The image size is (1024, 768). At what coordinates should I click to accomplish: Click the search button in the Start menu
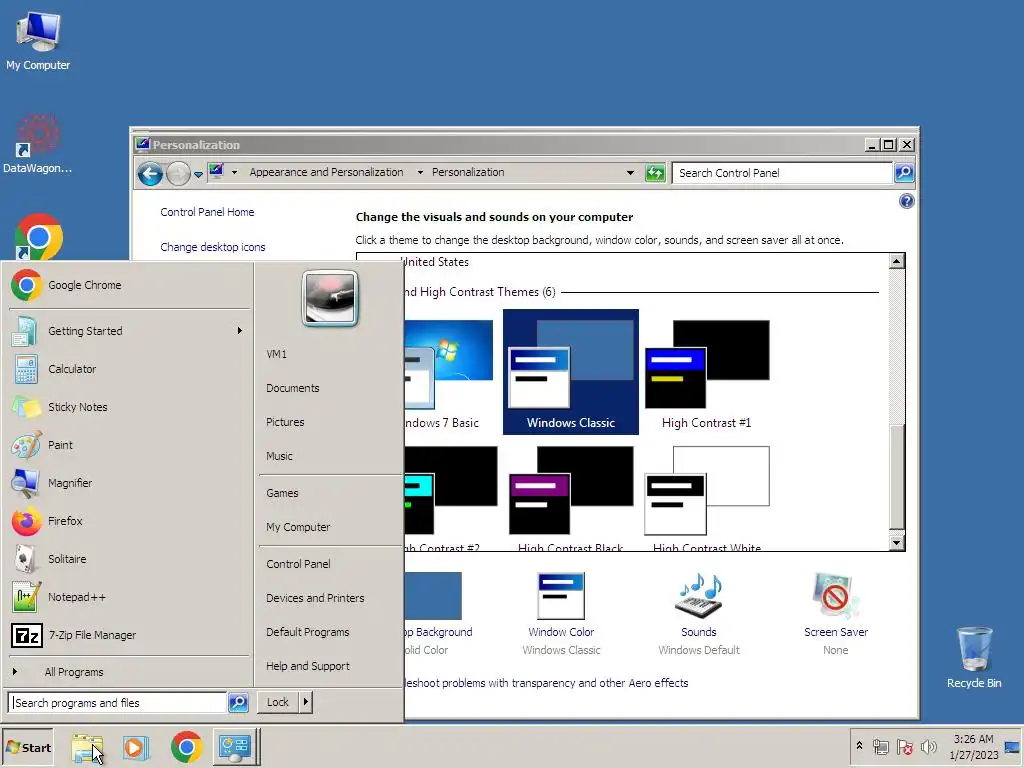click(238, 703)
